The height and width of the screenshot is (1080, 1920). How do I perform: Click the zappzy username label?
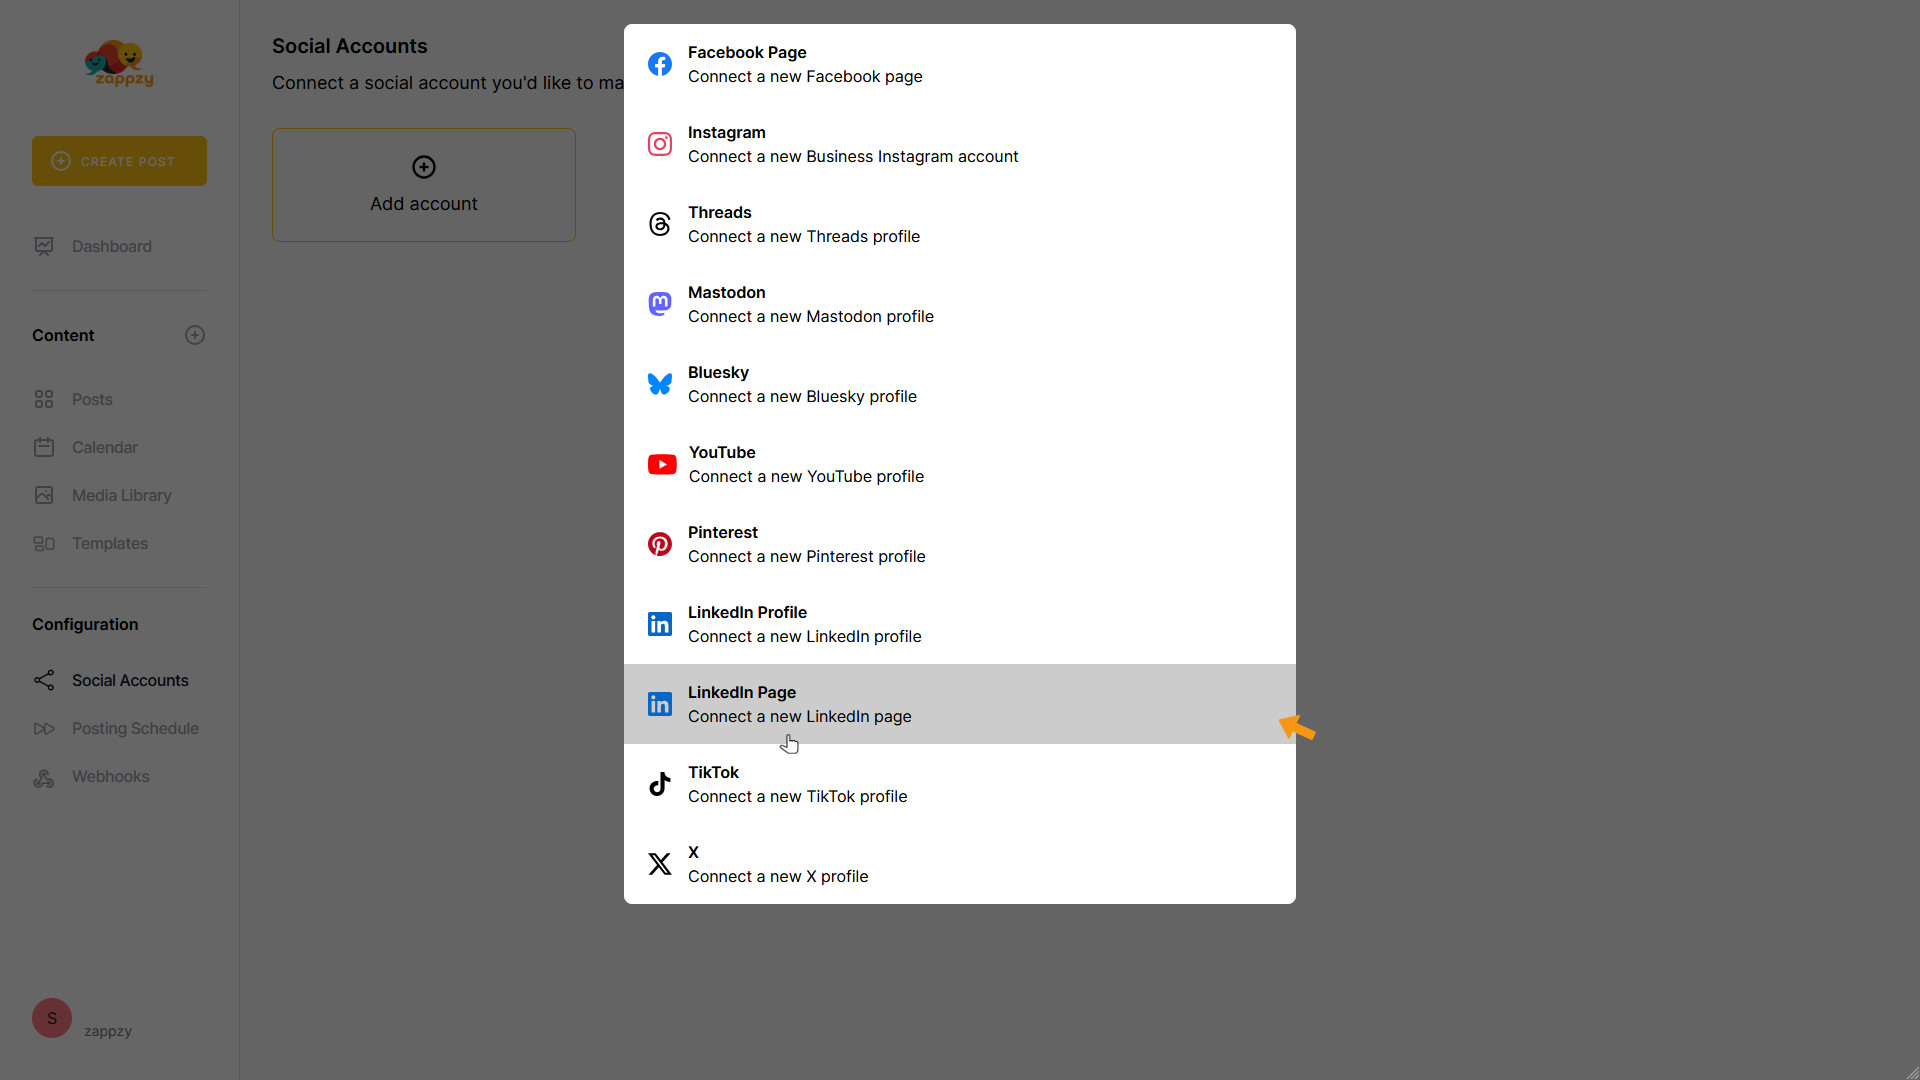[x=108, y=1031]
